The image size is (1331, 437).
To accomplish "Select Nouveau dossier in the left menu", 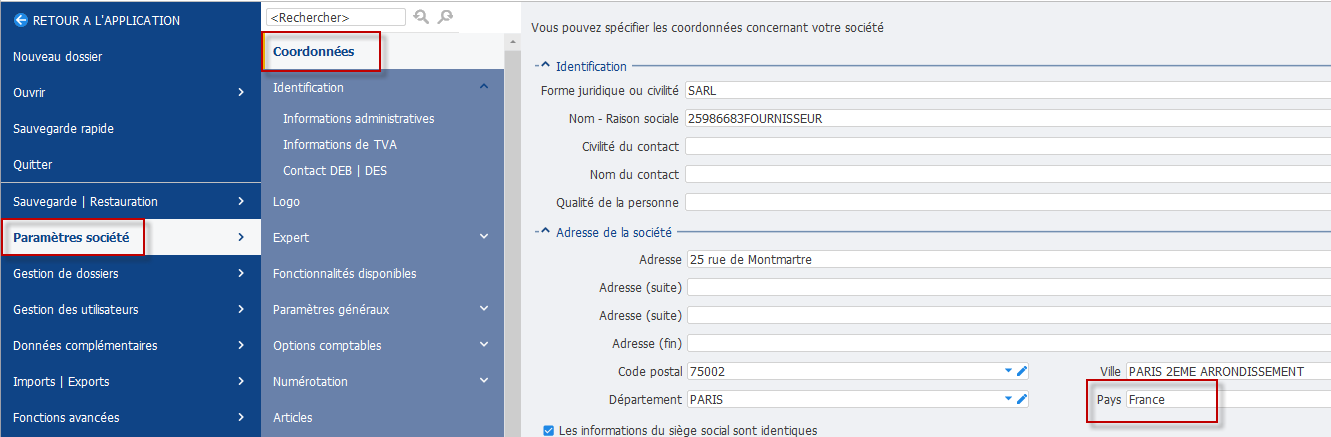I will point(130,57).
